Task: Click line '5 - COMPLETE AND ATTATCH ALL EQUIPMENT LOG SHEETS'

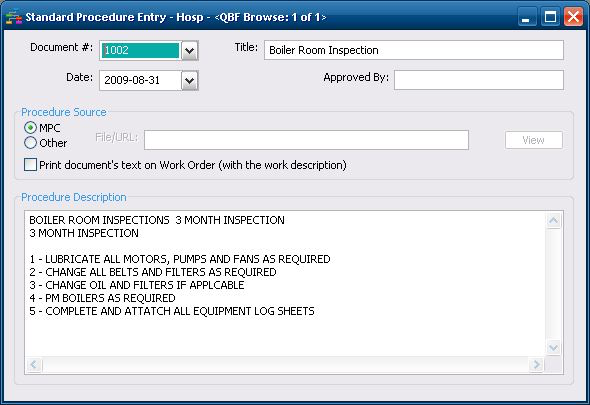Action: coord(172,311)
